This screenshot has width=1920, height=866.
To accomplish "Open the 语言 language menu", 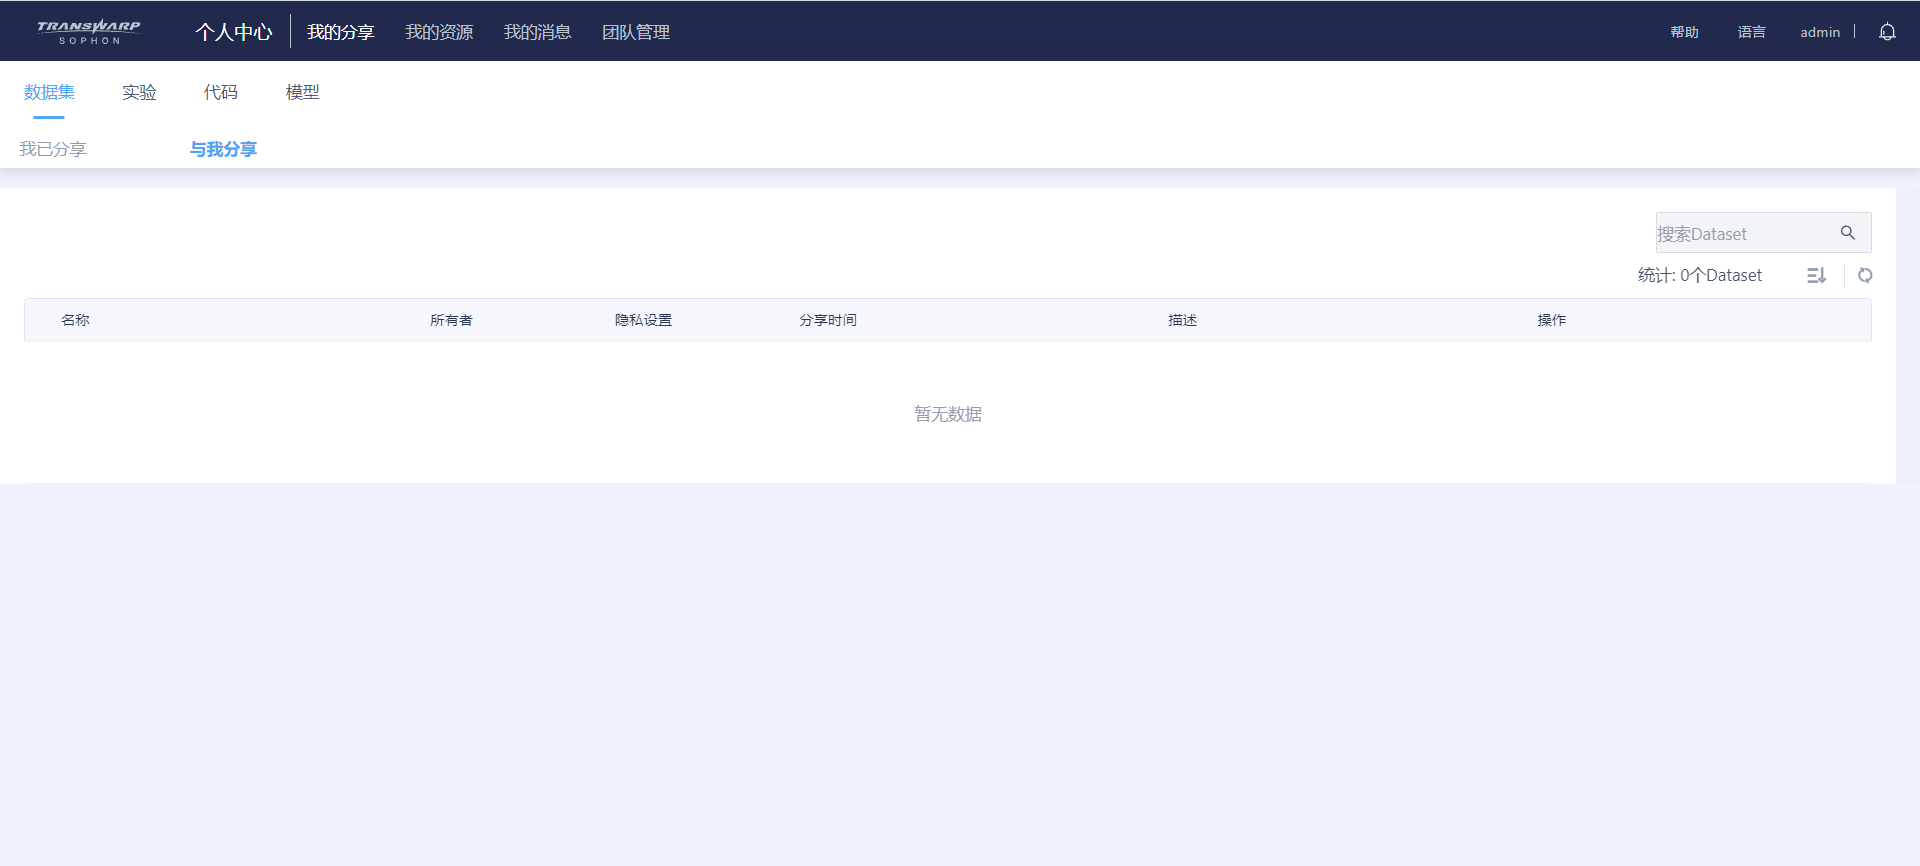I will point(1751,32).
